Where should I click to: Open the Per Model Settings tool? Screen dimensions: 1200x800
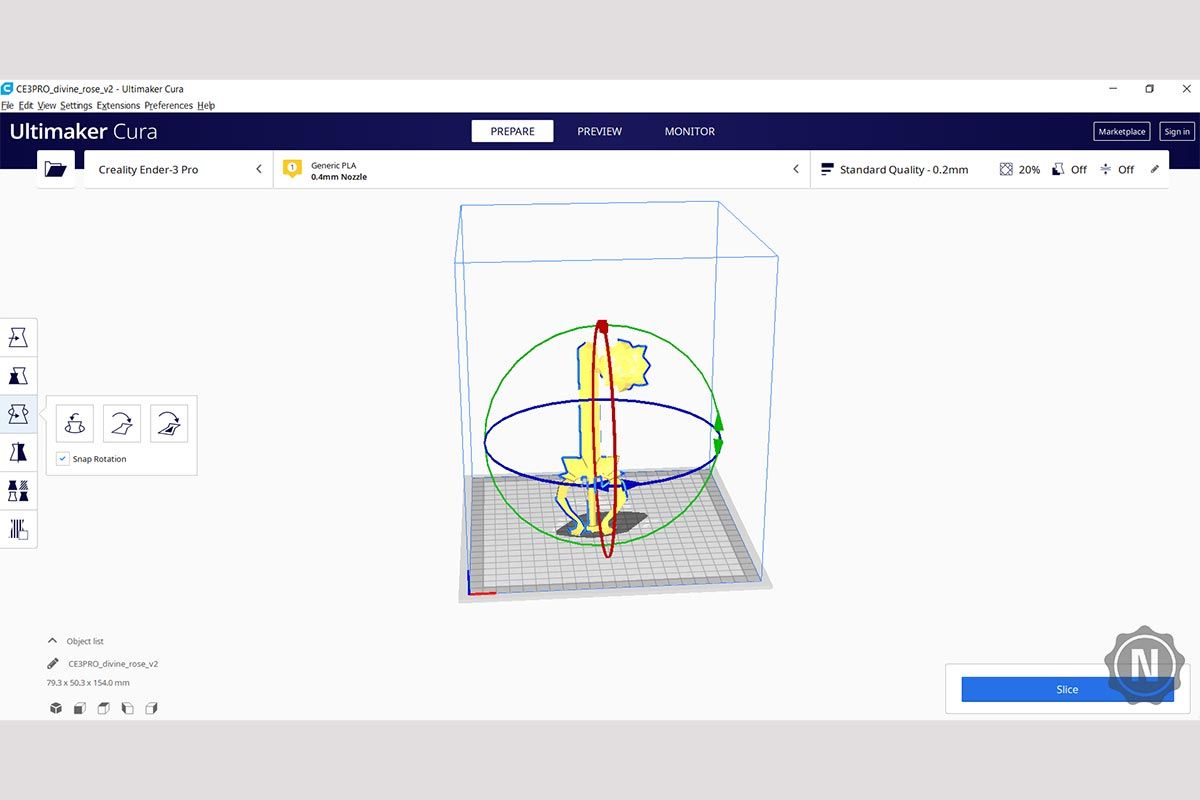(x=19, y=490)
